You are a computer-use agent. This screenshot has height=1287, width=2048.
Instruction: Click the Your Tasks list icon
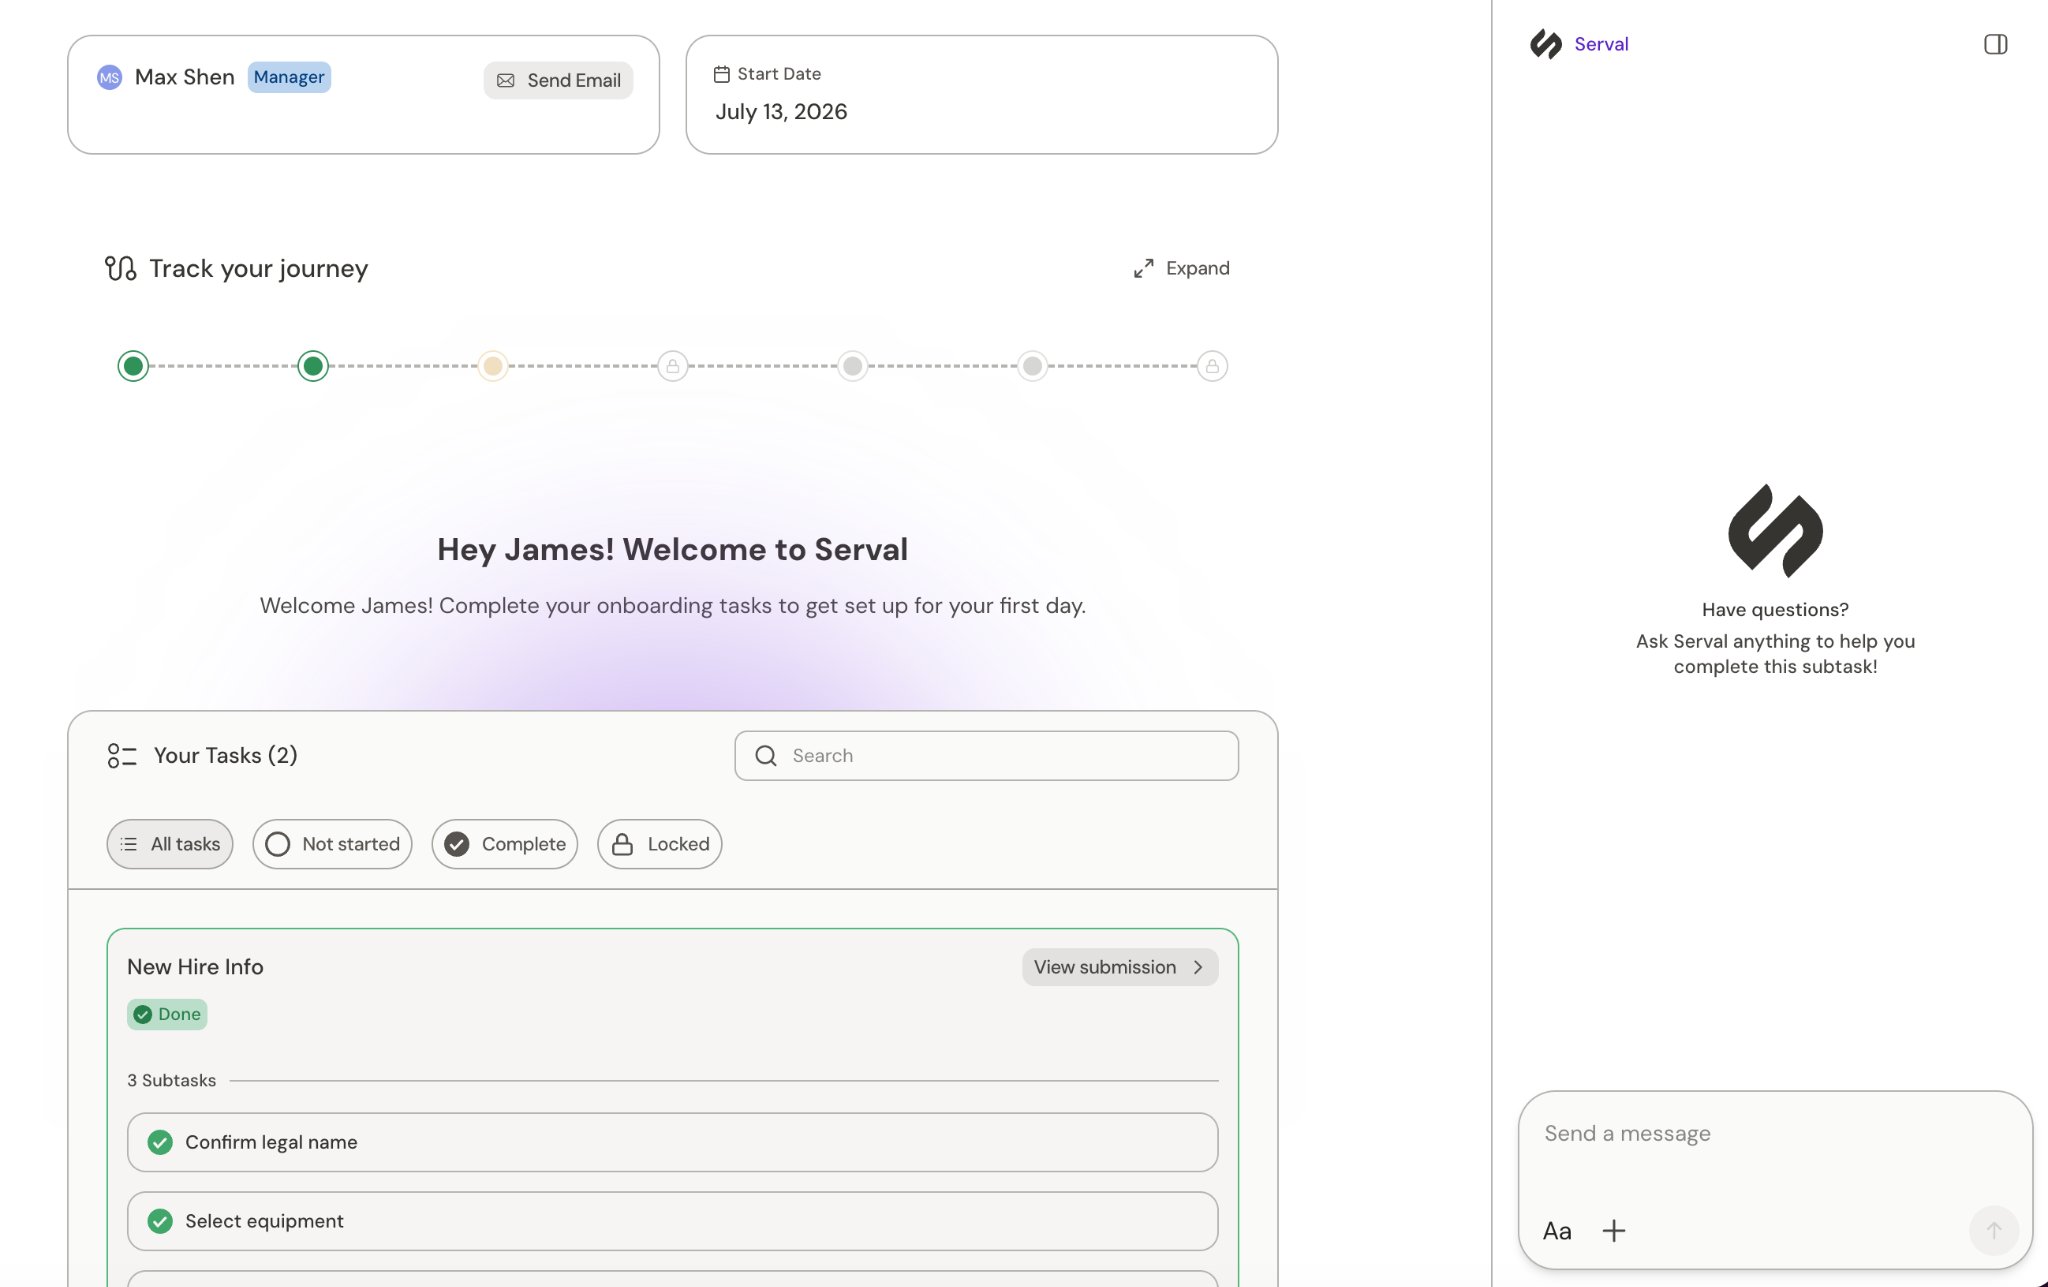click(121, 756)
